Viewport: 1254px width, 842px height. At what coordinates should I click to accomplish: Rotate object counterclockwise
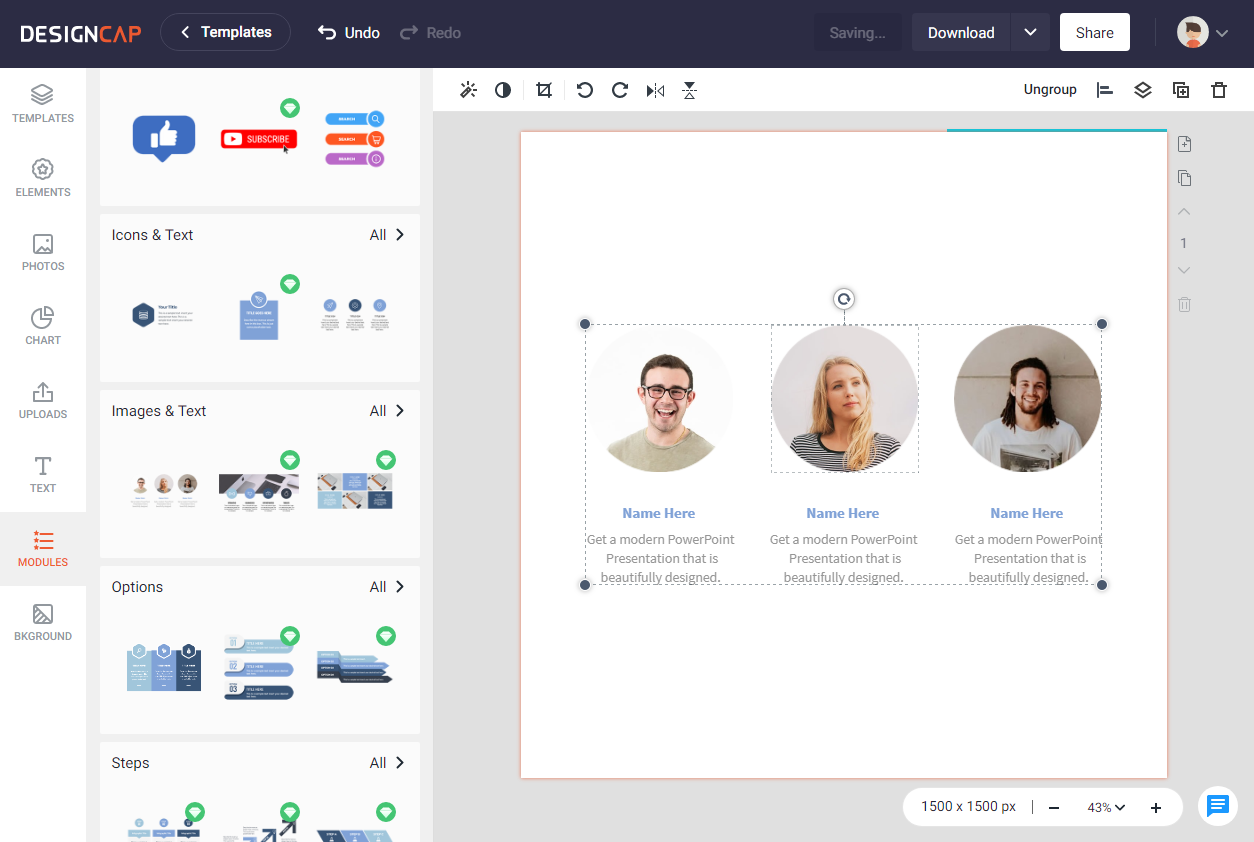[585, 90]
